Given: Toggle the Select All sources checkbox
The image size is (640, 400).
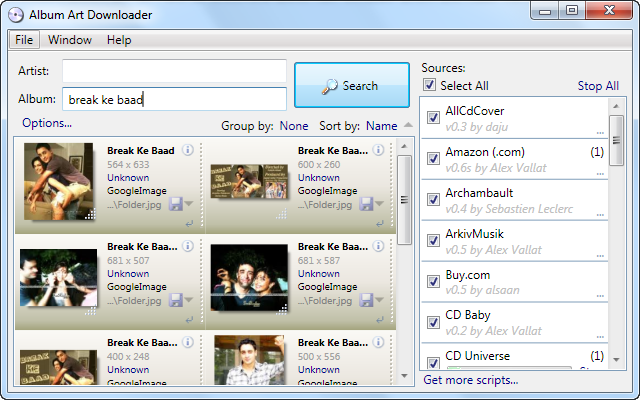Looking at the screenshot, I should tap(429, 85).
